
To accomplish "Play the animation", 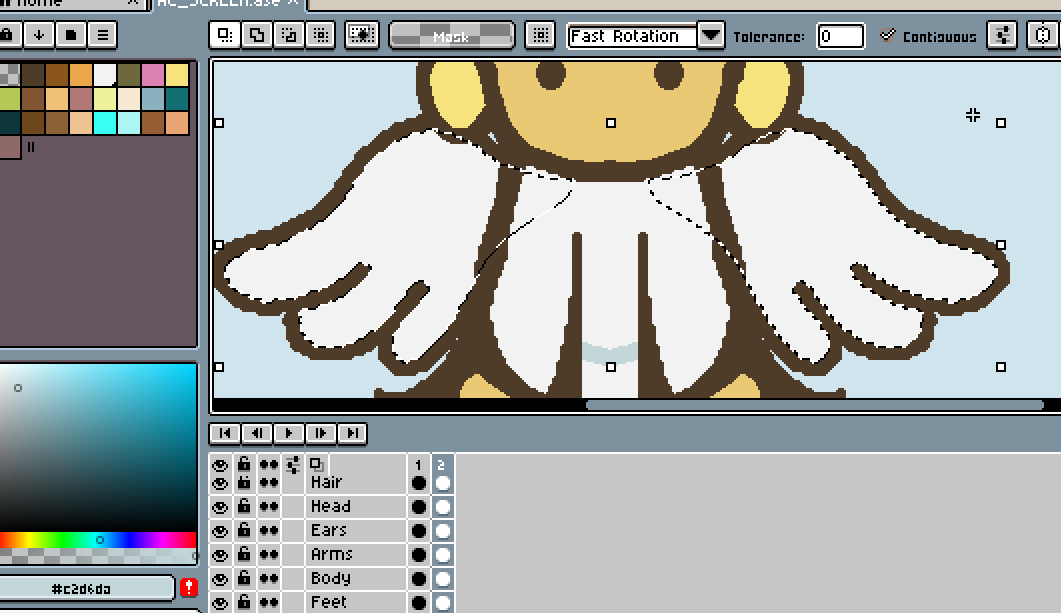I will [x=289, y=433].
